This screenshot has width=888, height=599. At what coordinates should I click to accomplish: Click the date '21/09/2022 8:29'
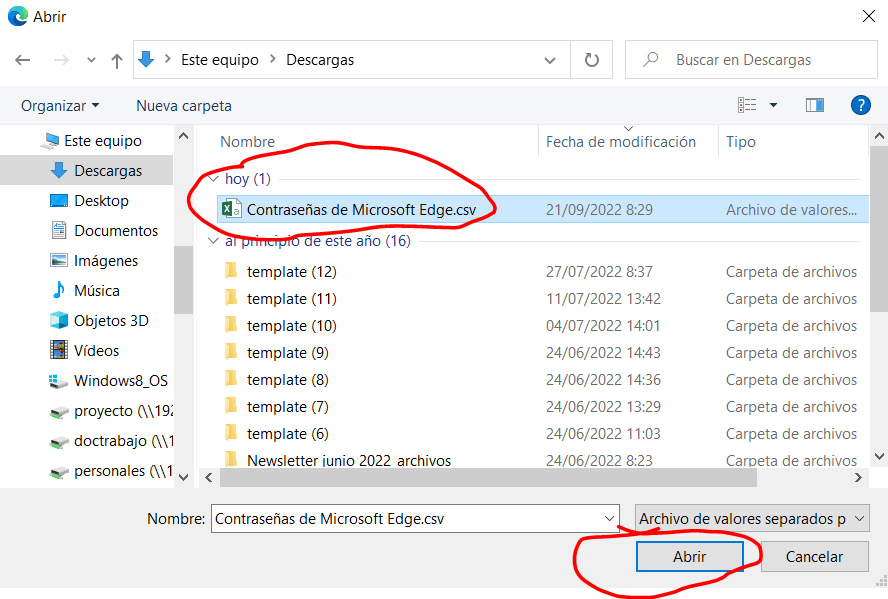tap(599, 209)
